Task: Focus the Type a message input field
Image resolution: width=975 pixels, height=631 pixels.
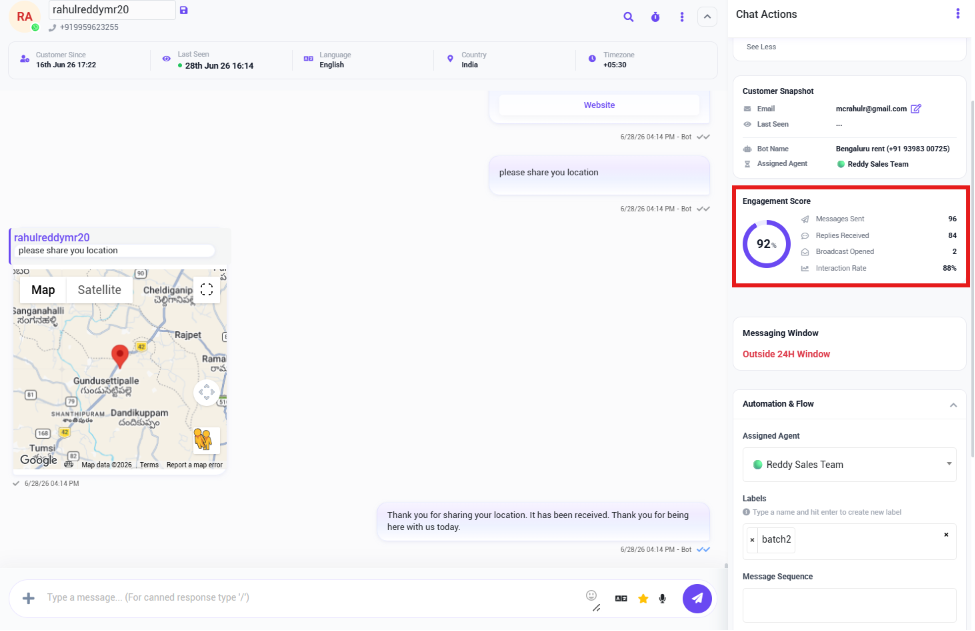Action: tap(311, 597)
